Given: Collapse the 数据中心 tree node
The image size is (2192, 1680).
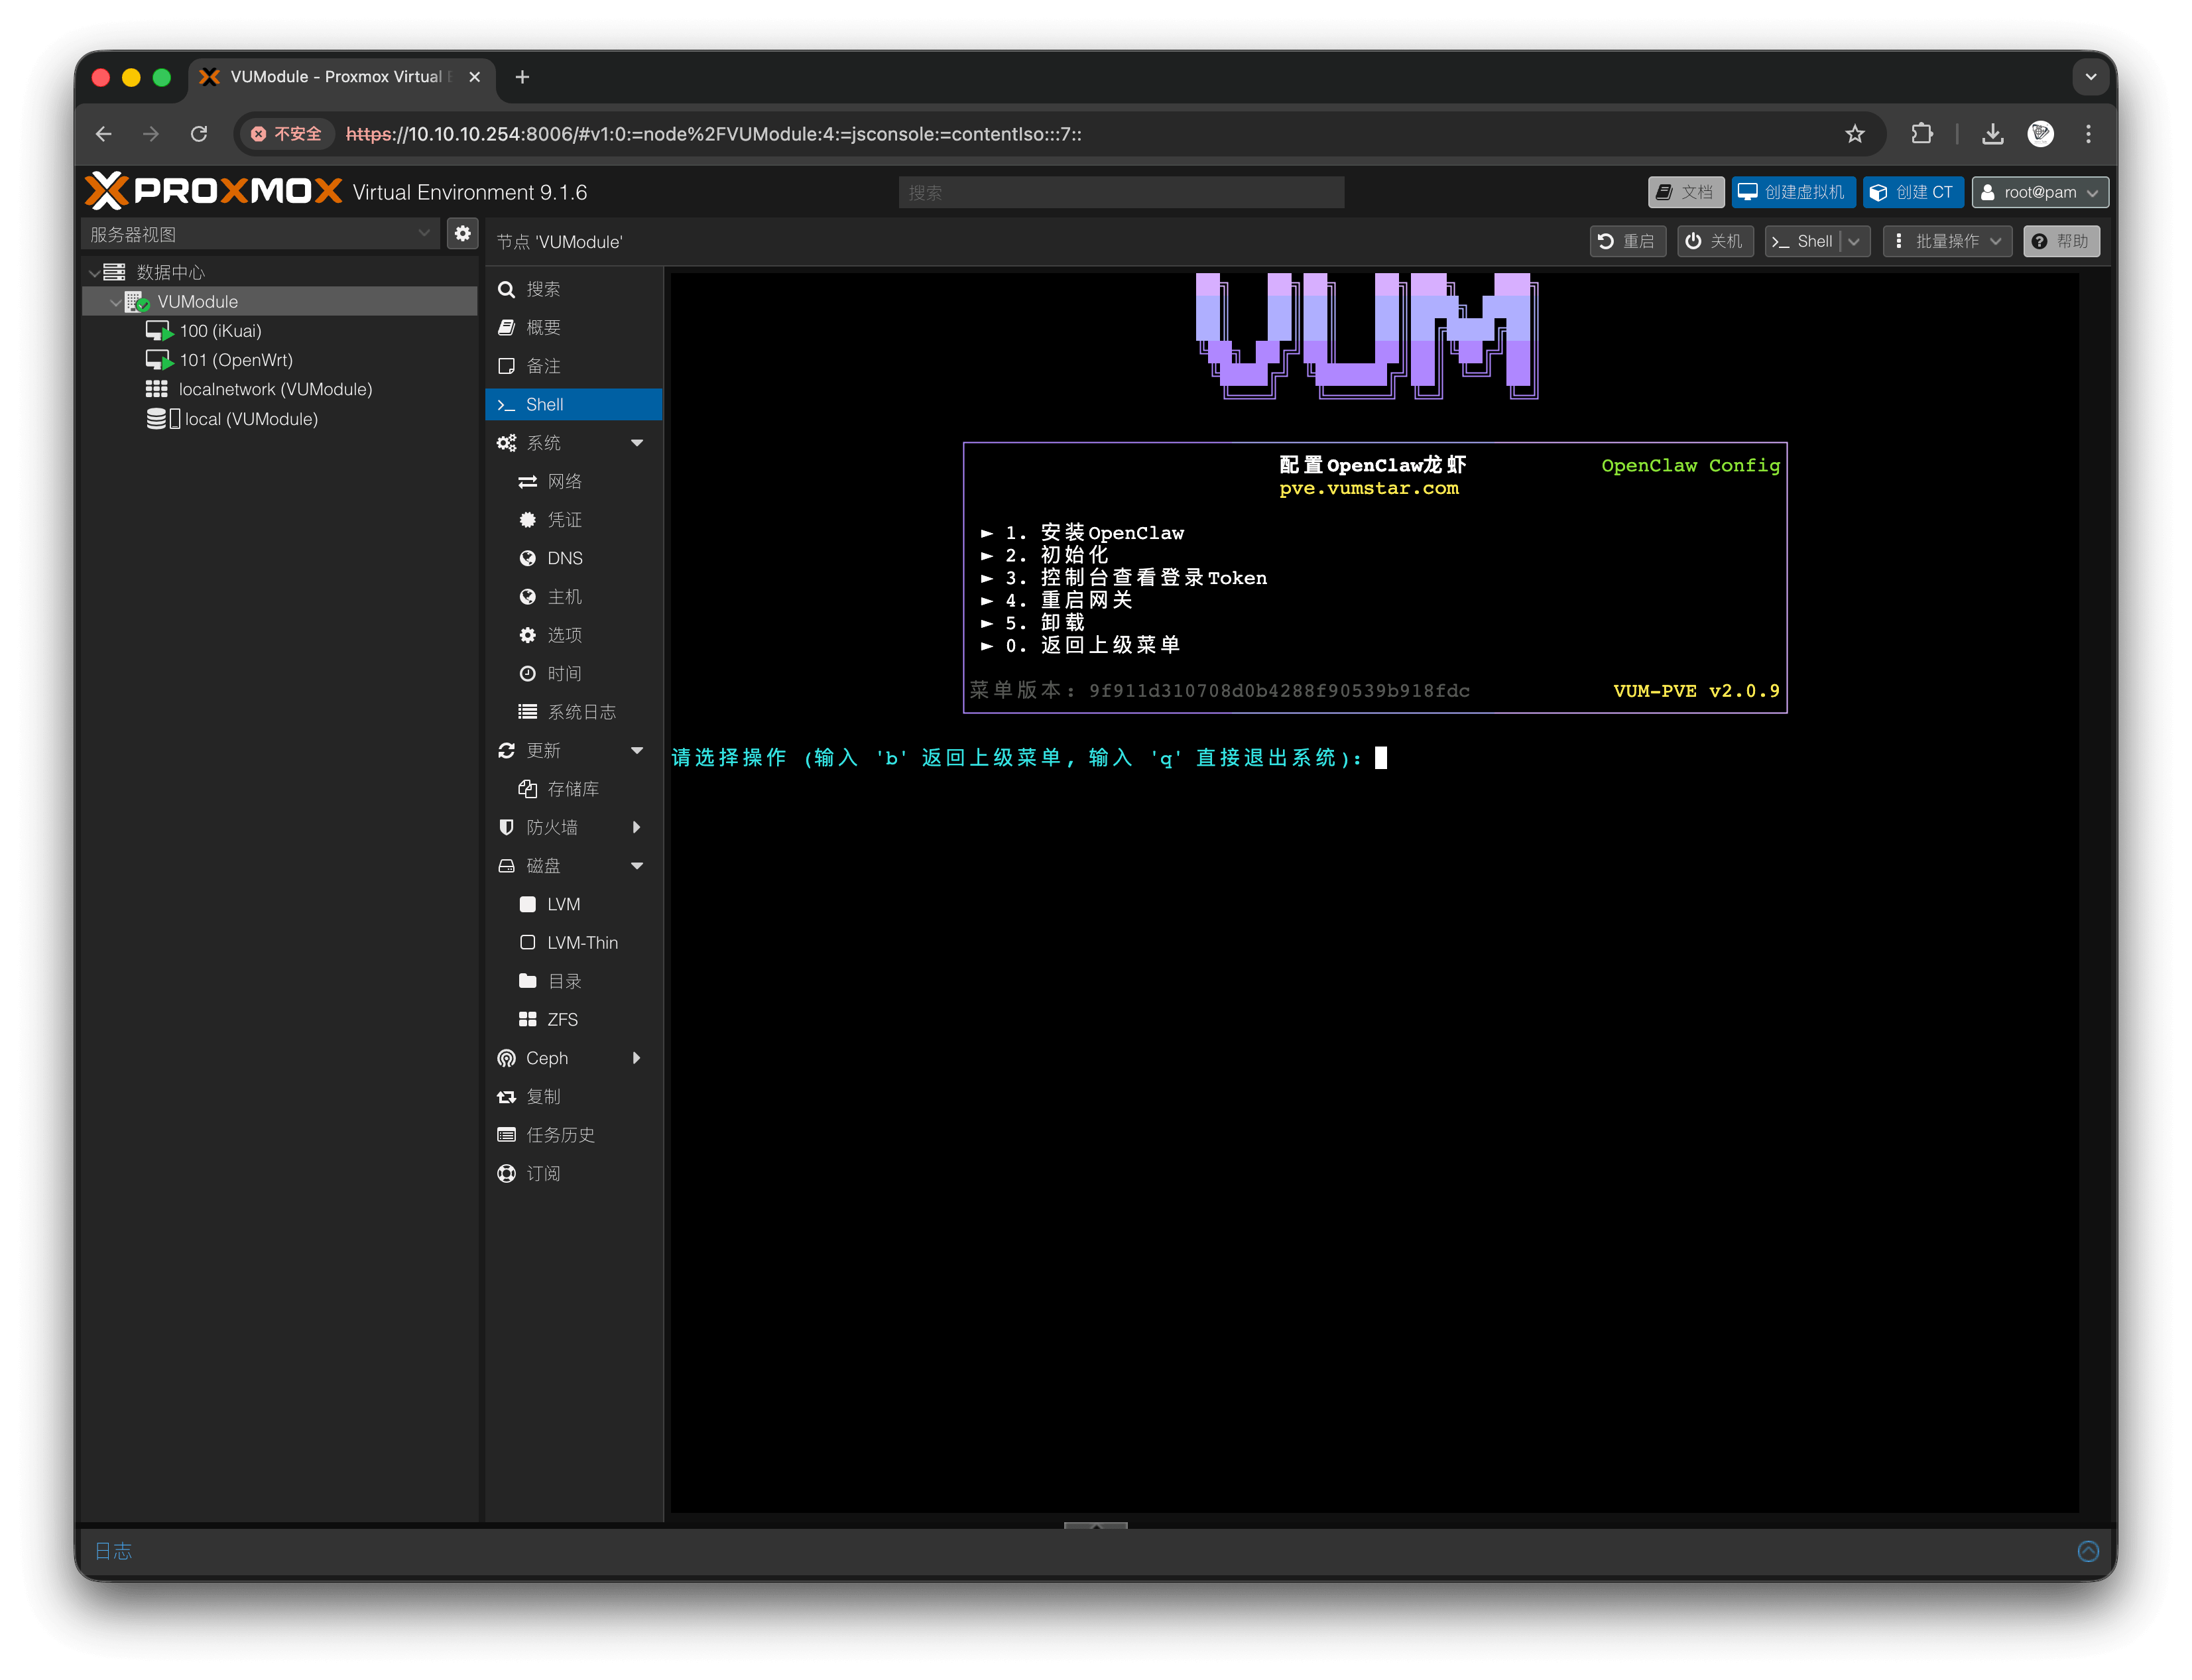Looking at the screenshot, I should tap(94, 272).
